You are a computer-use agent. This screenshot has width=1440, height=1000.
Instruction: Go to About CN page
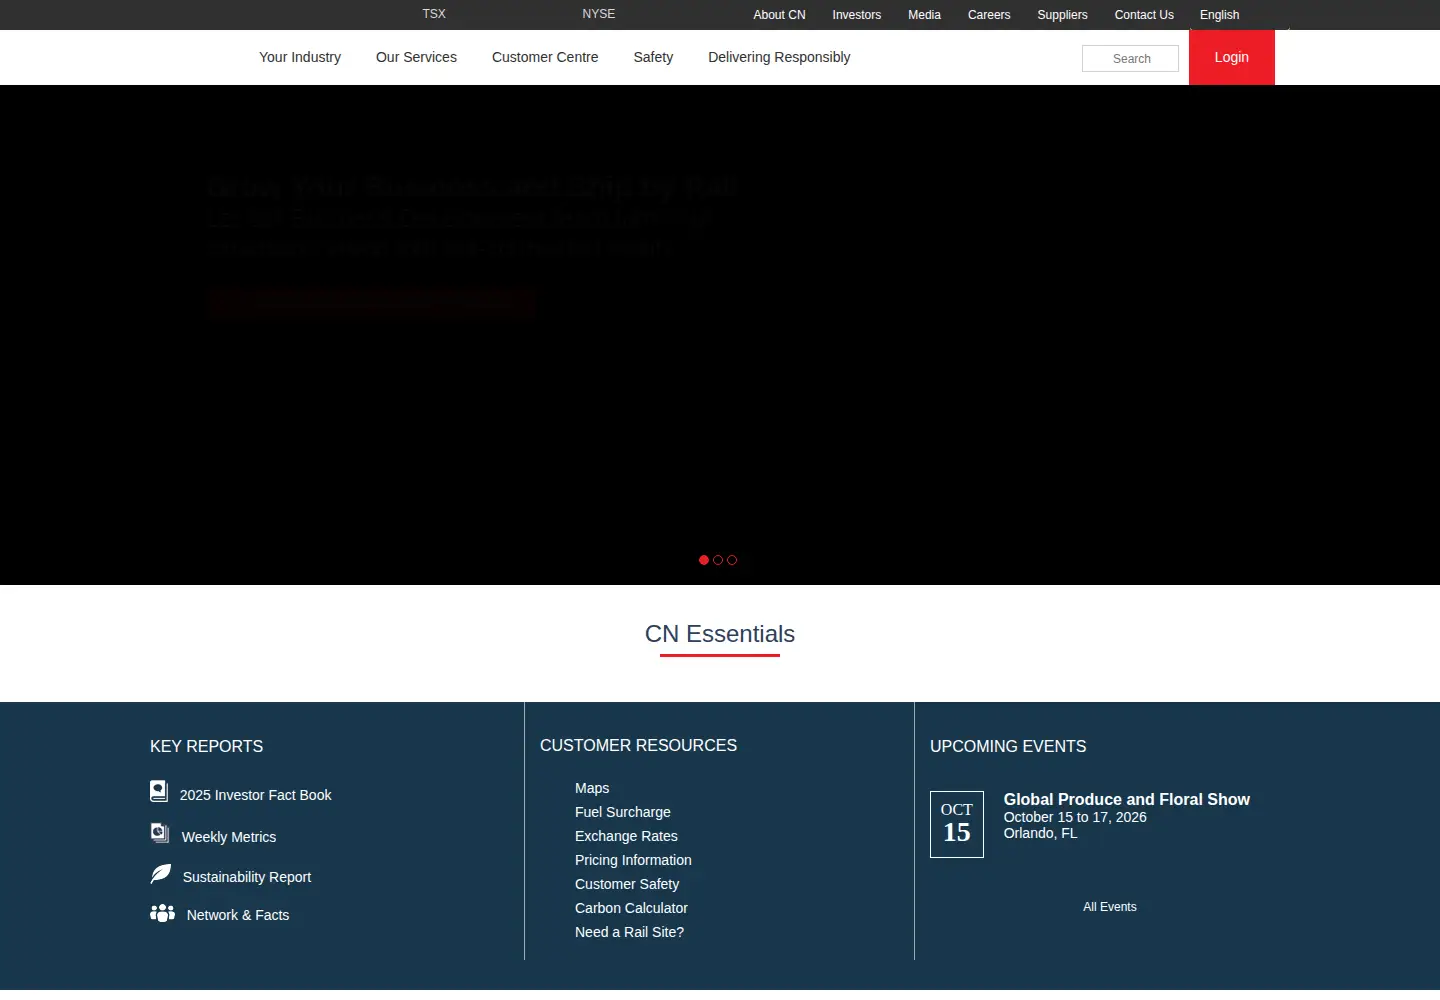click(779, 15)
